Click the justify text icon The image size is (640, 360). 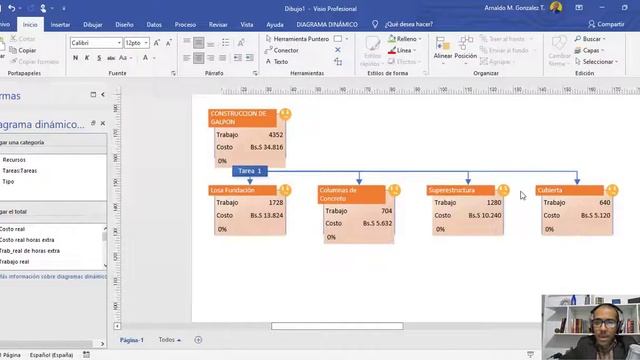pos(222,58)
